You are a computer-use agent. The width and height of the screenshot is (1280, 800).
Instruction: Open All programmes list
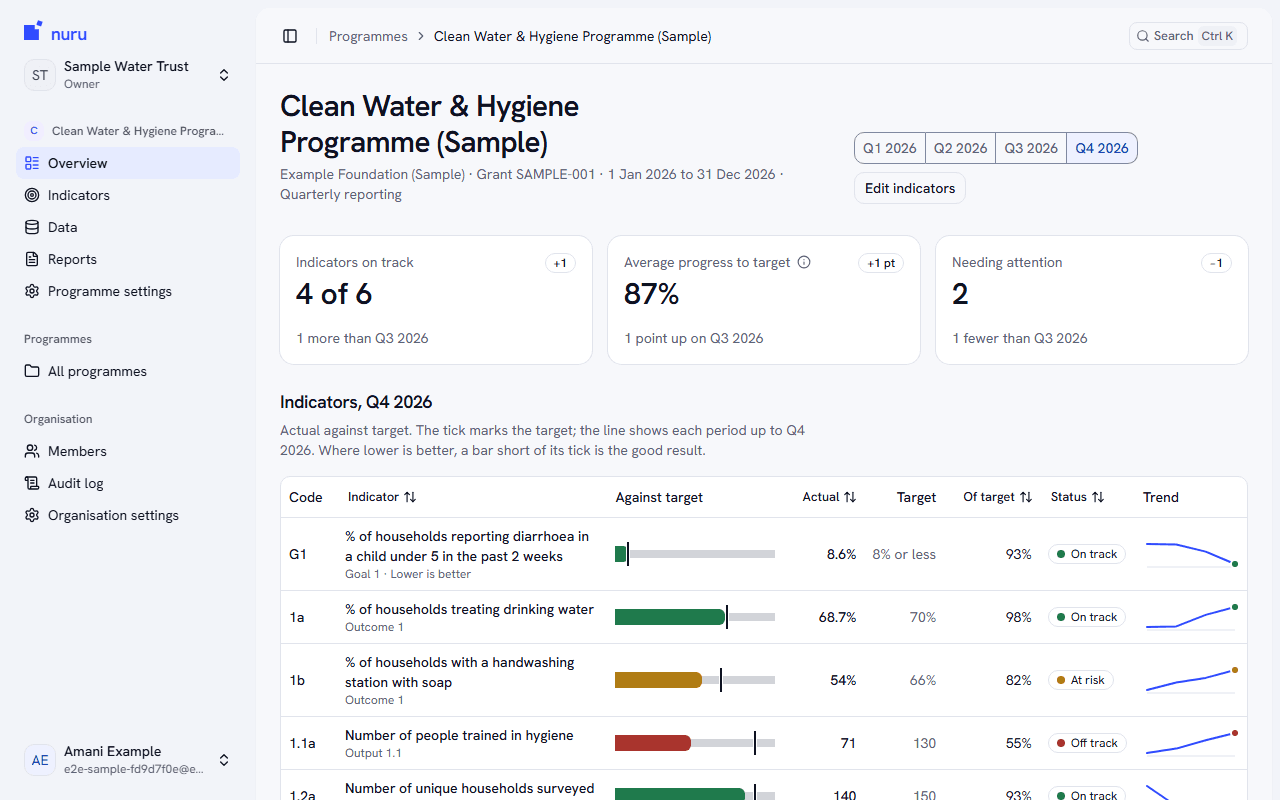(128, 371)
